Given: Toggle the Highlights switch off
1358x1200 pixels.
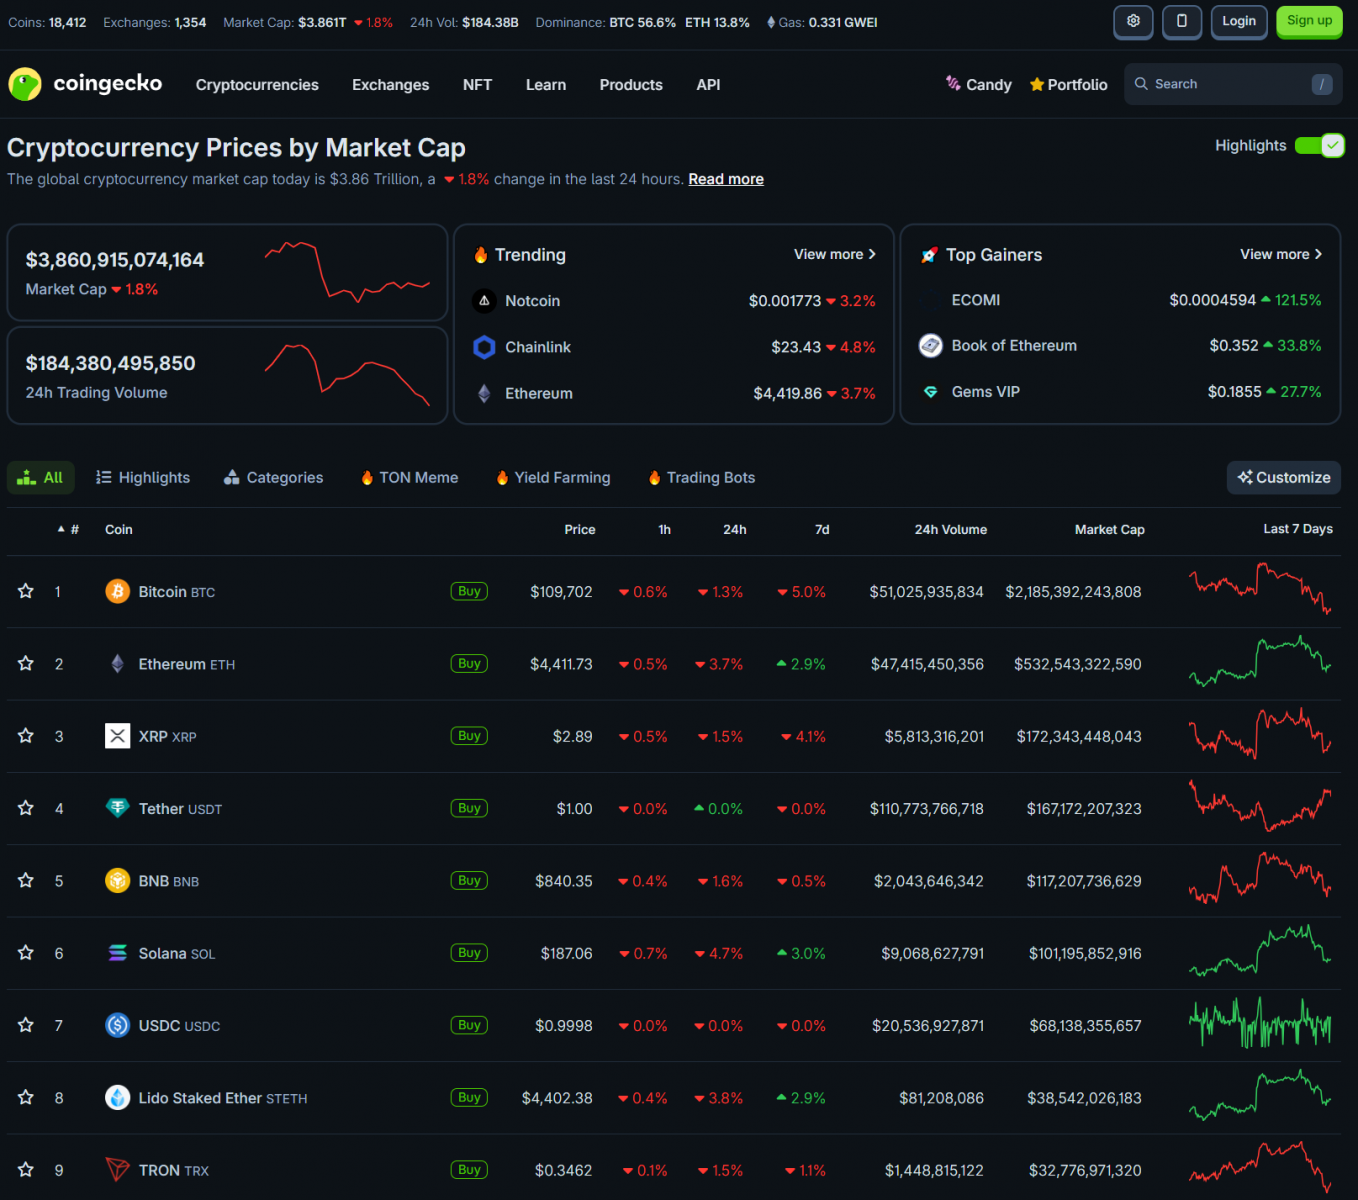Looking at the screenshot, I should pos(1319,146).
